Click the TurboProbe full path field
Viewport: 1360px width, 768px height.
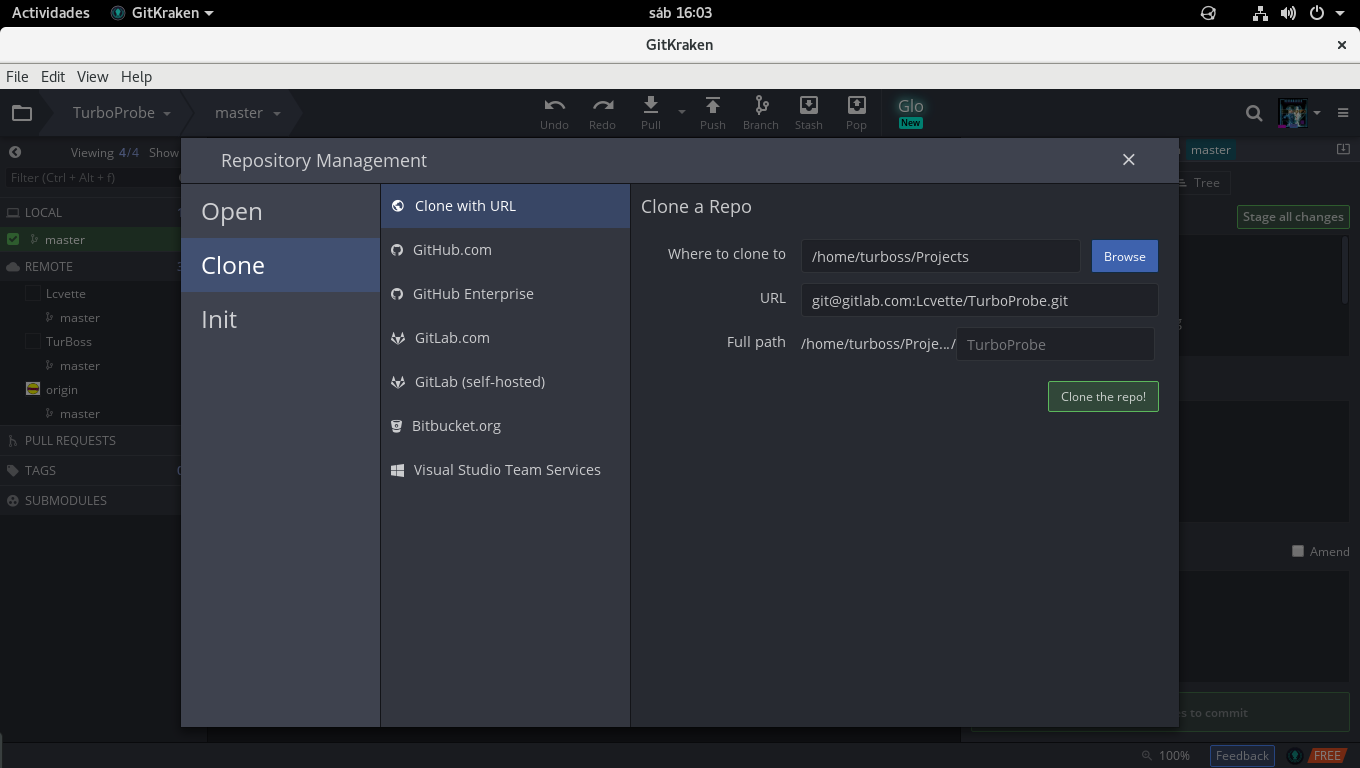[x=1055, y=344]
